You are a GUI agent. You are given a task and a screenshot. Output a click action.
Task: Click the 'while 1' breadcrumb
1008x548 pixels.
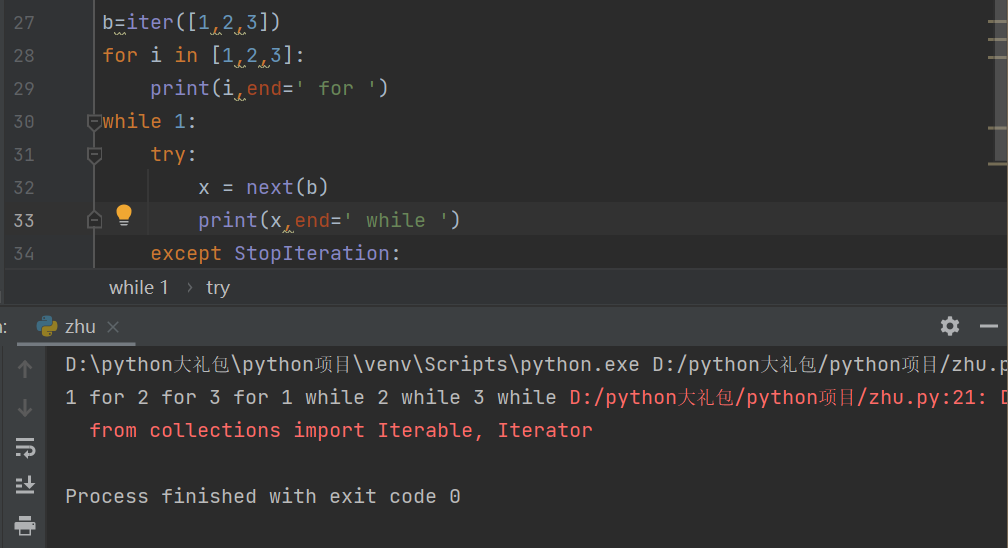(138, 288)
